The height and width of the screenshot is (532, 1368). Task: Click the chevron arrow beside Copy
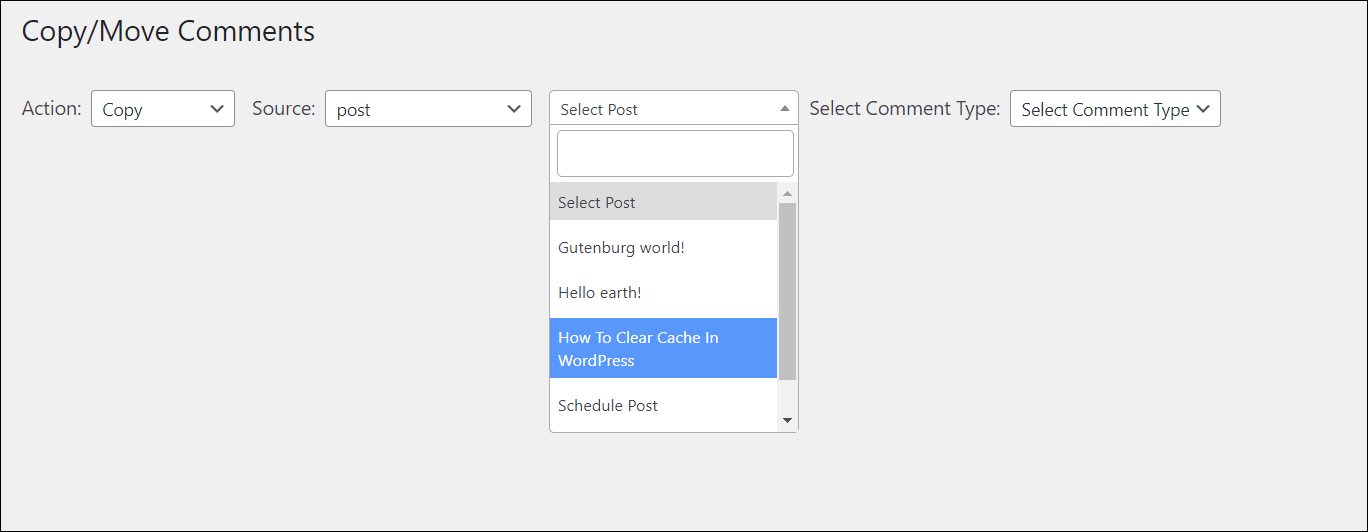point(217,109)
